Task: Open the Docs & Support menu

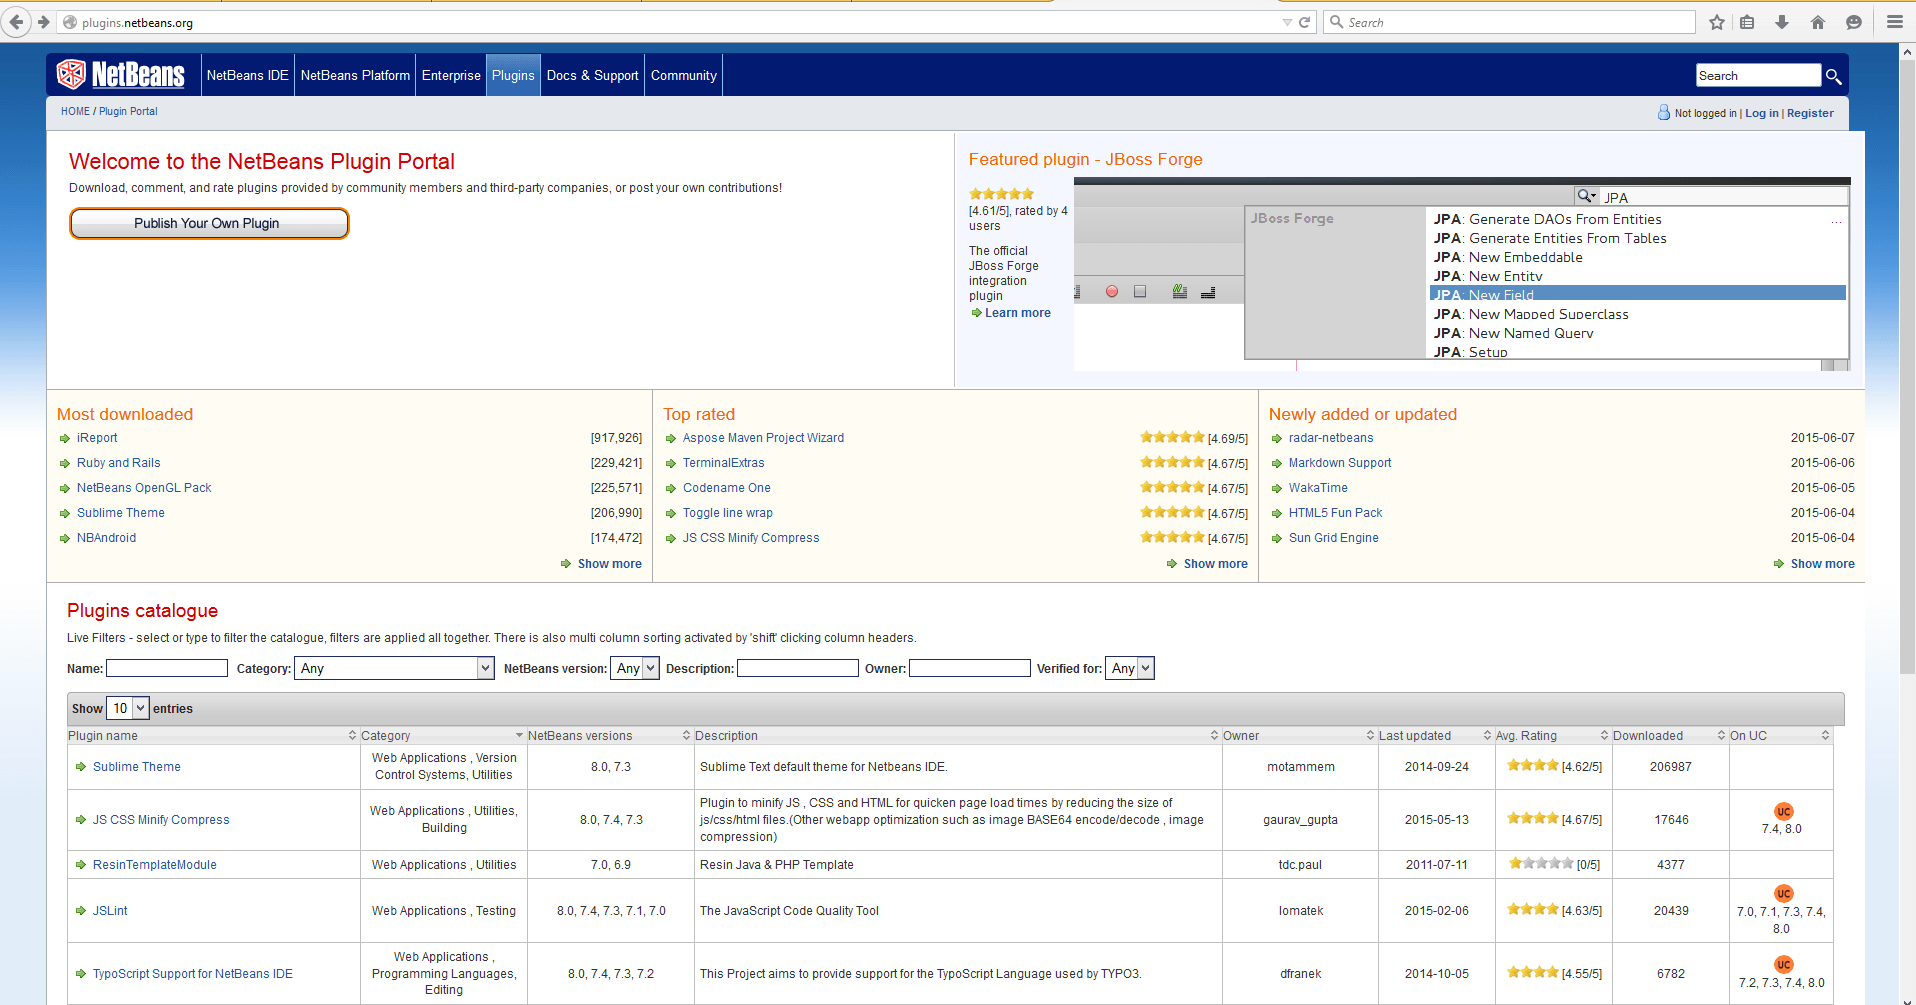Action: [592, 75]
